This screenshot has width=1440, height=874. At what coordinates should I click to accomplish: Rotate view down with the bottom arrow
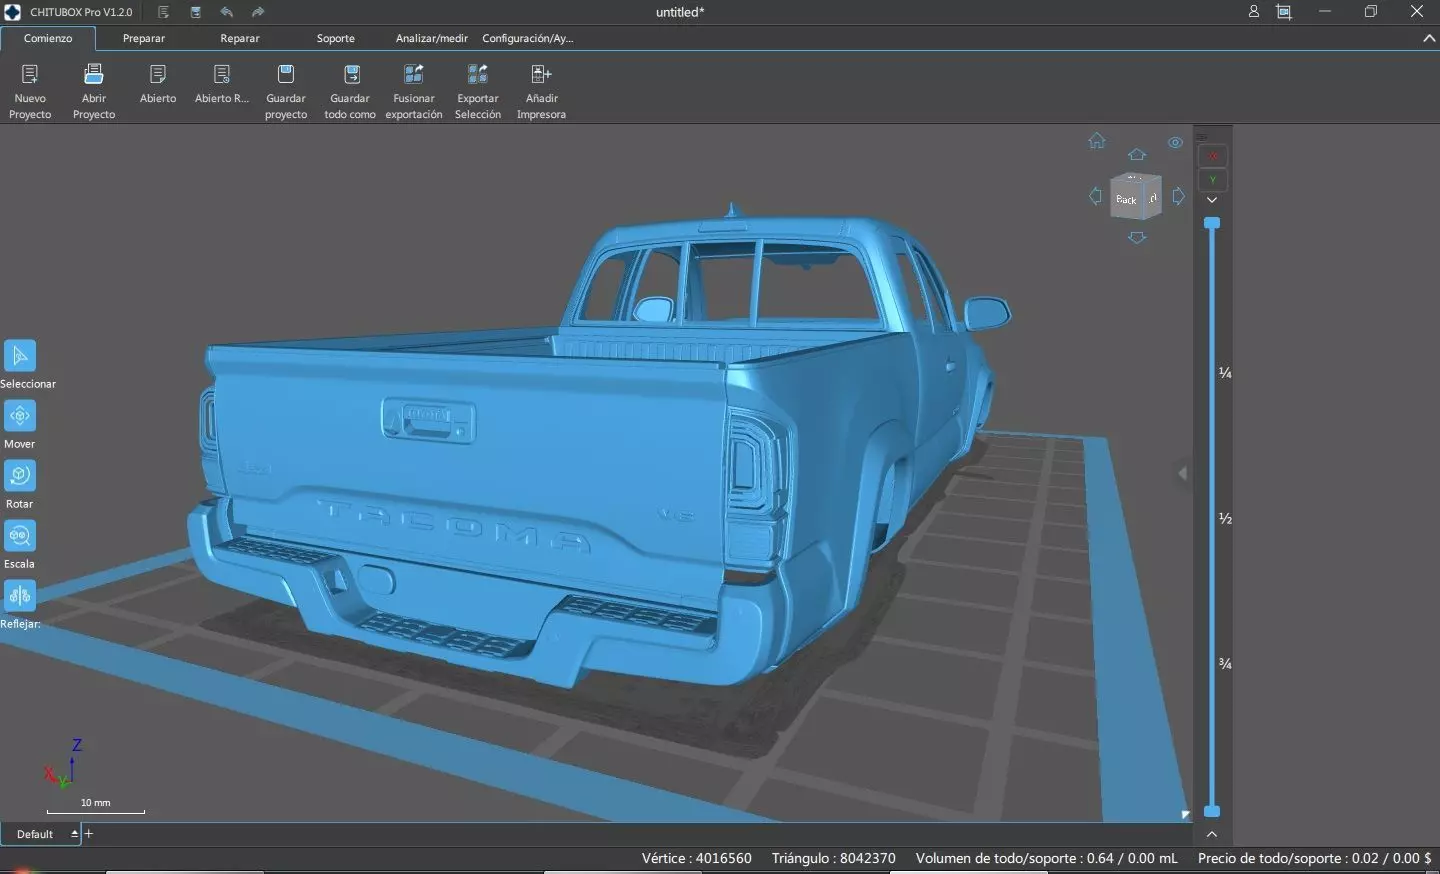1137,238
